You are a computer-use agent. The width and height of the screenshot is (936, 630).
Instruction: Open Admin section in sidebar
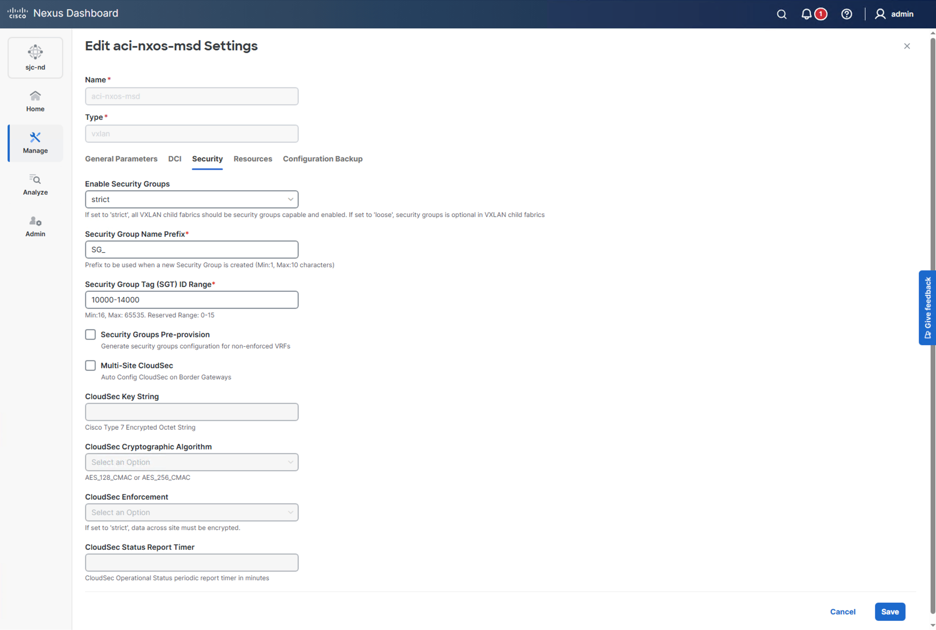click(35, 226)
